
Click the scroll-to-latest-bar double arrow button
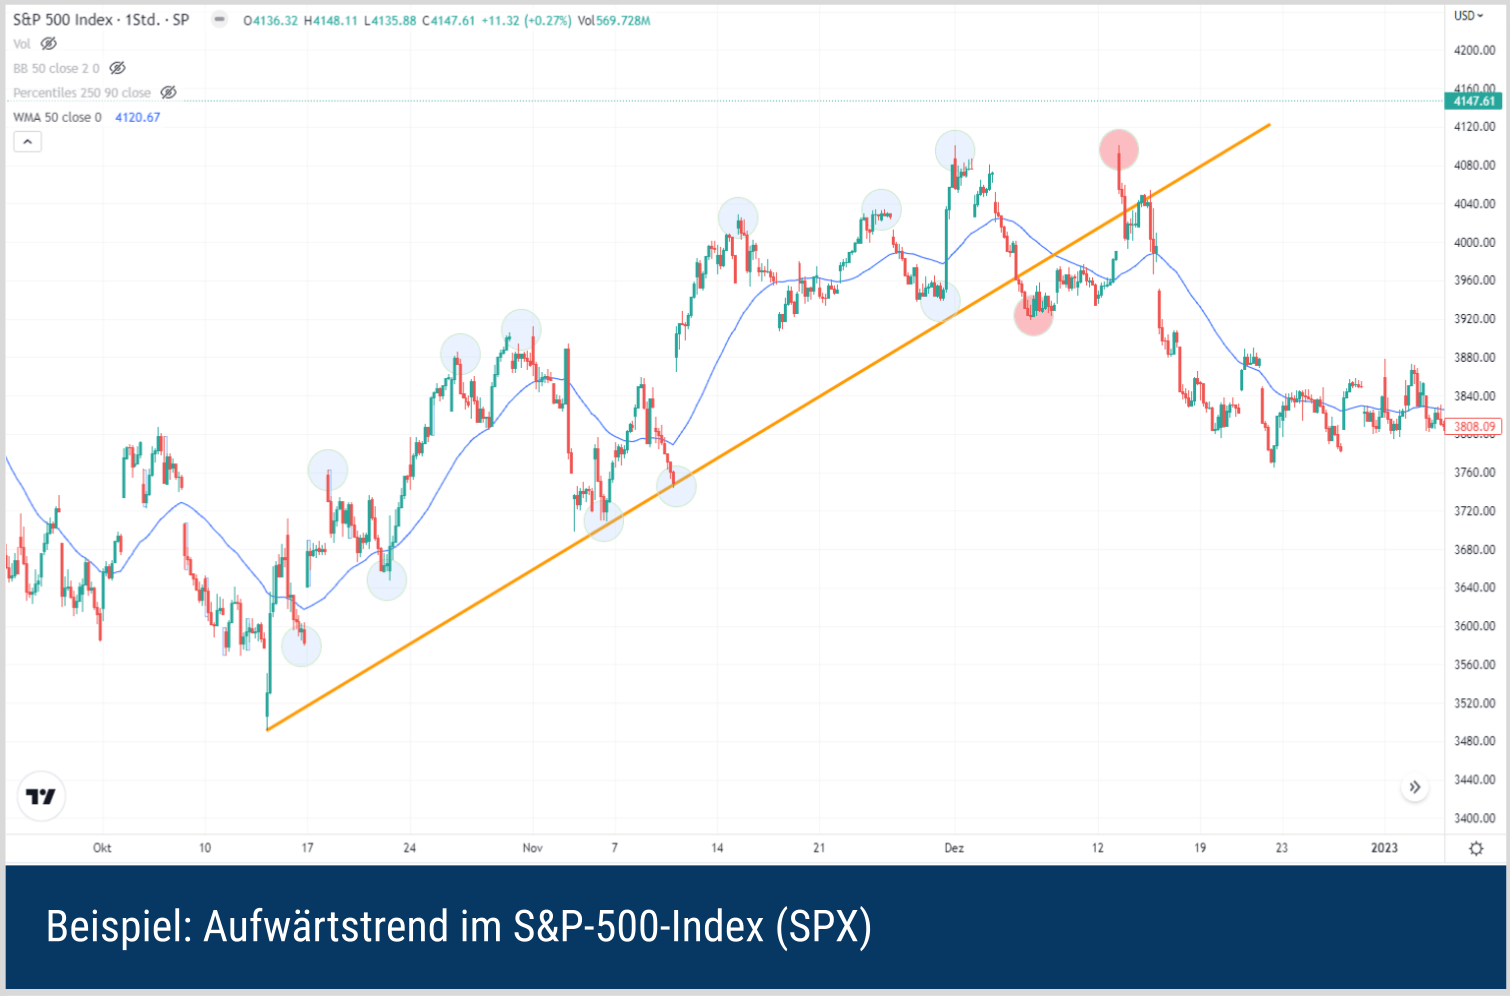[x=1415, y=787]
